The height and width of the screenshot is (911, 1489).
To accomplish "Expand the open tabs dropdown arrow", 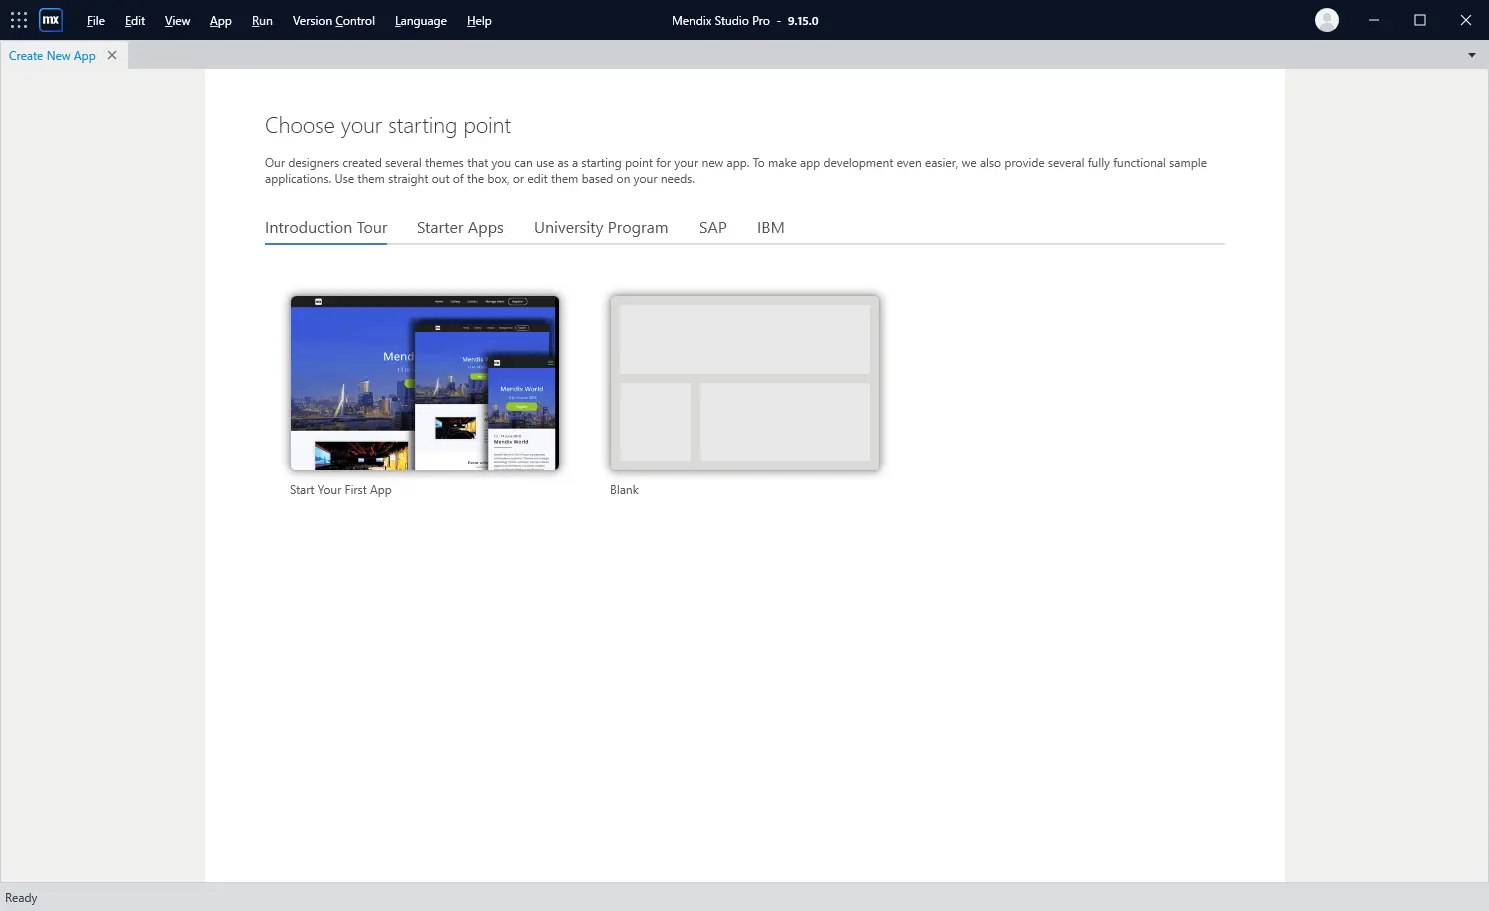I will pos(1472,55).
